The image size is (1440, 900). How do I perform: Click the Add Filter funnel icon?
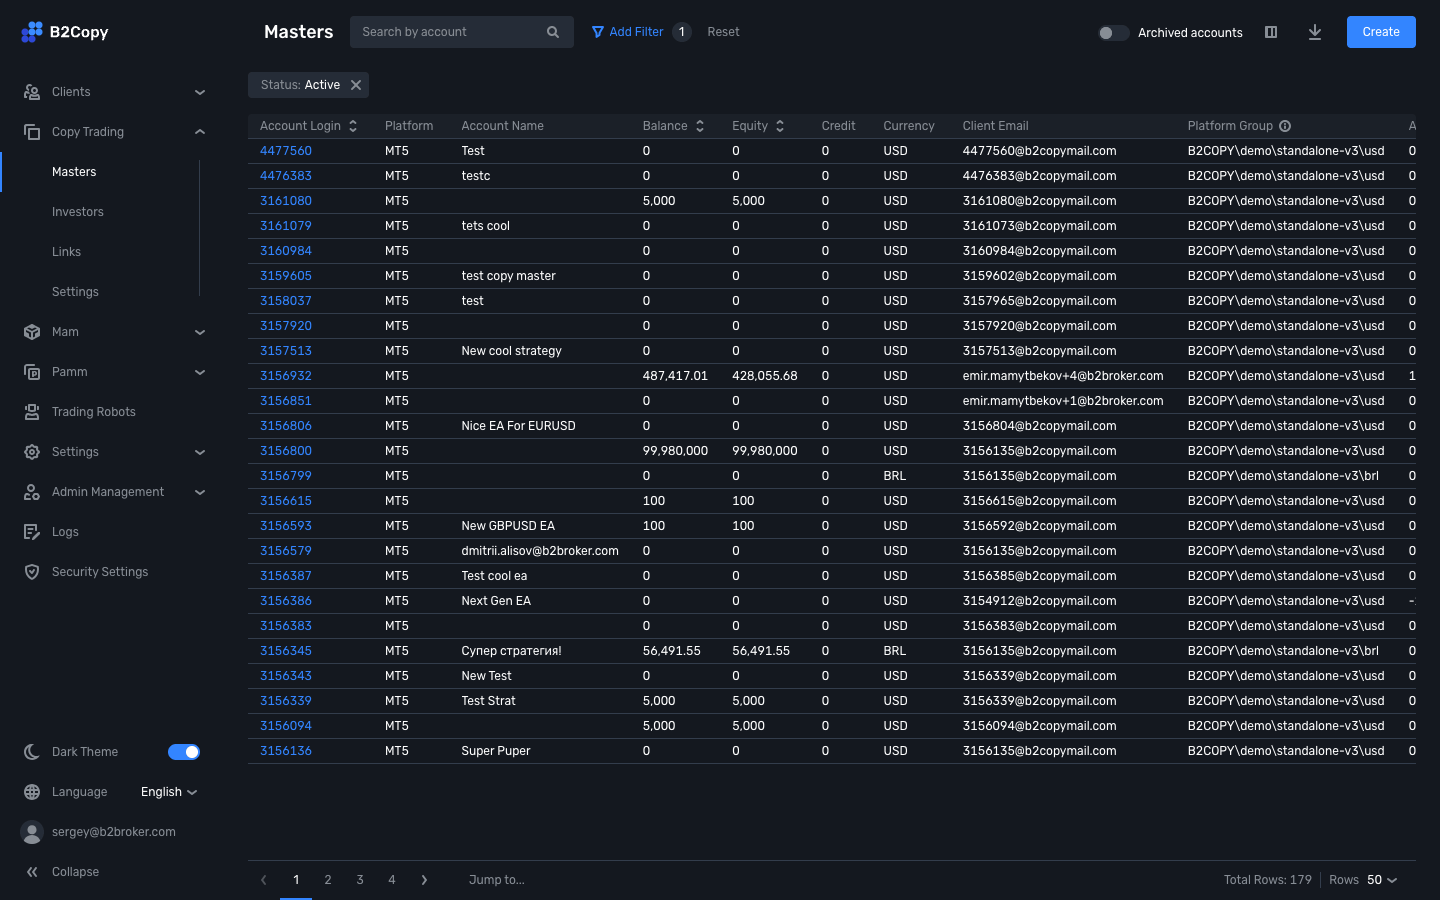[x=598, y=32]
